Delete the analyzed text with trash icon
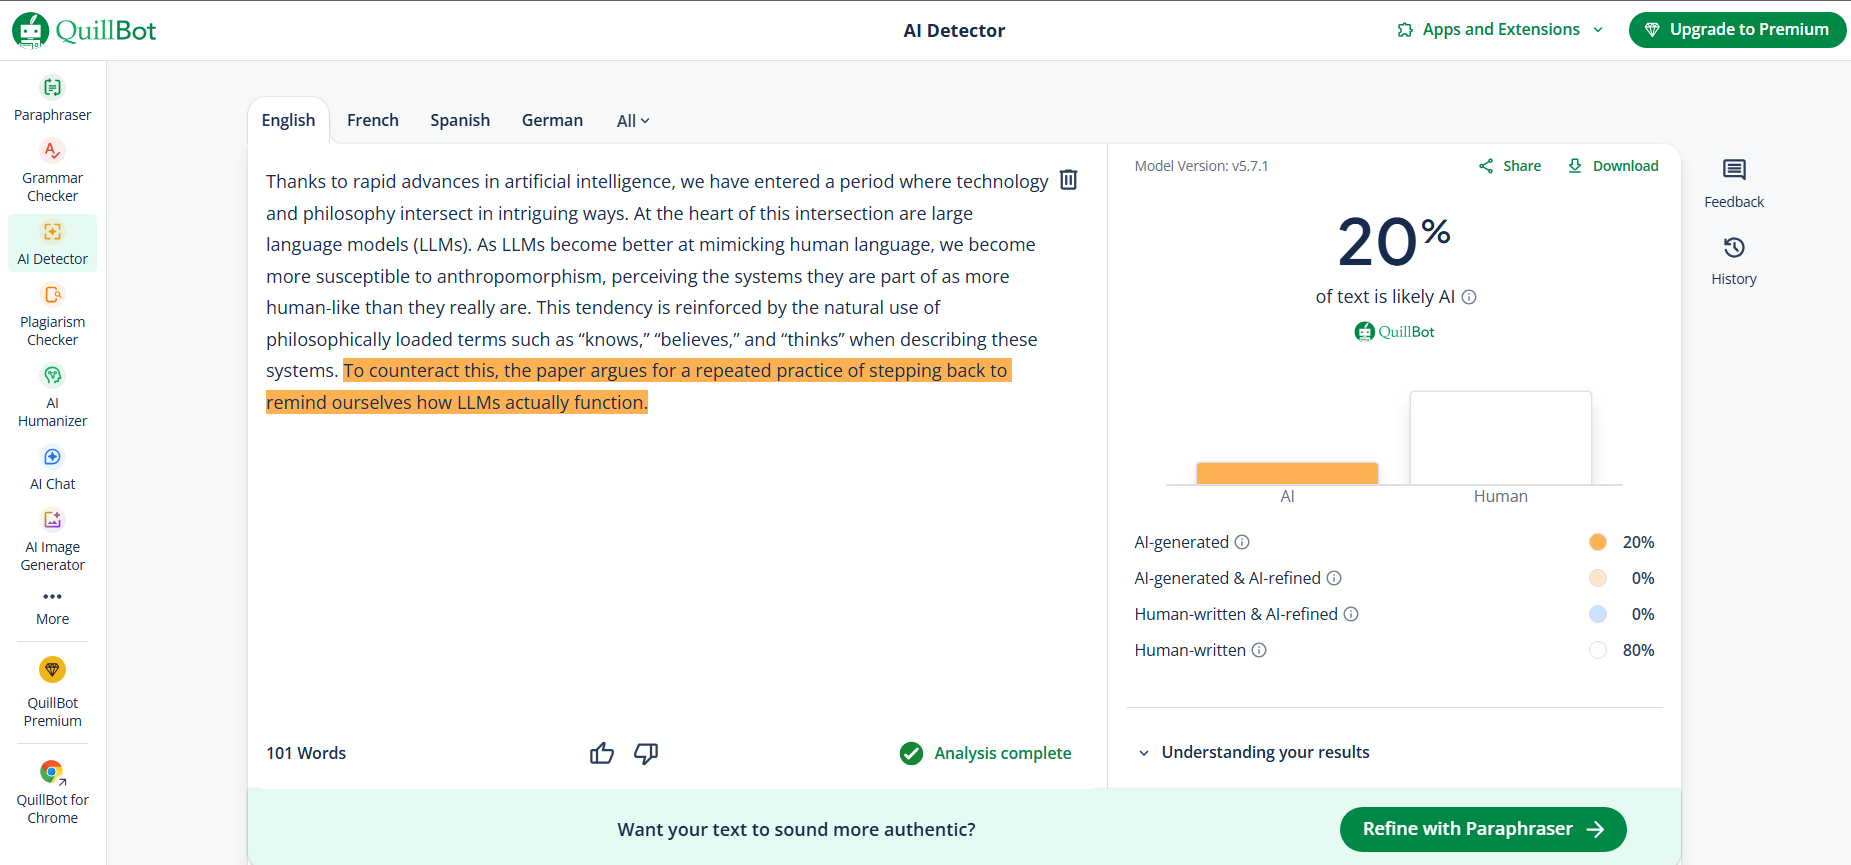This screenshot has height=865, width=1851. (x=1067, y=180)
